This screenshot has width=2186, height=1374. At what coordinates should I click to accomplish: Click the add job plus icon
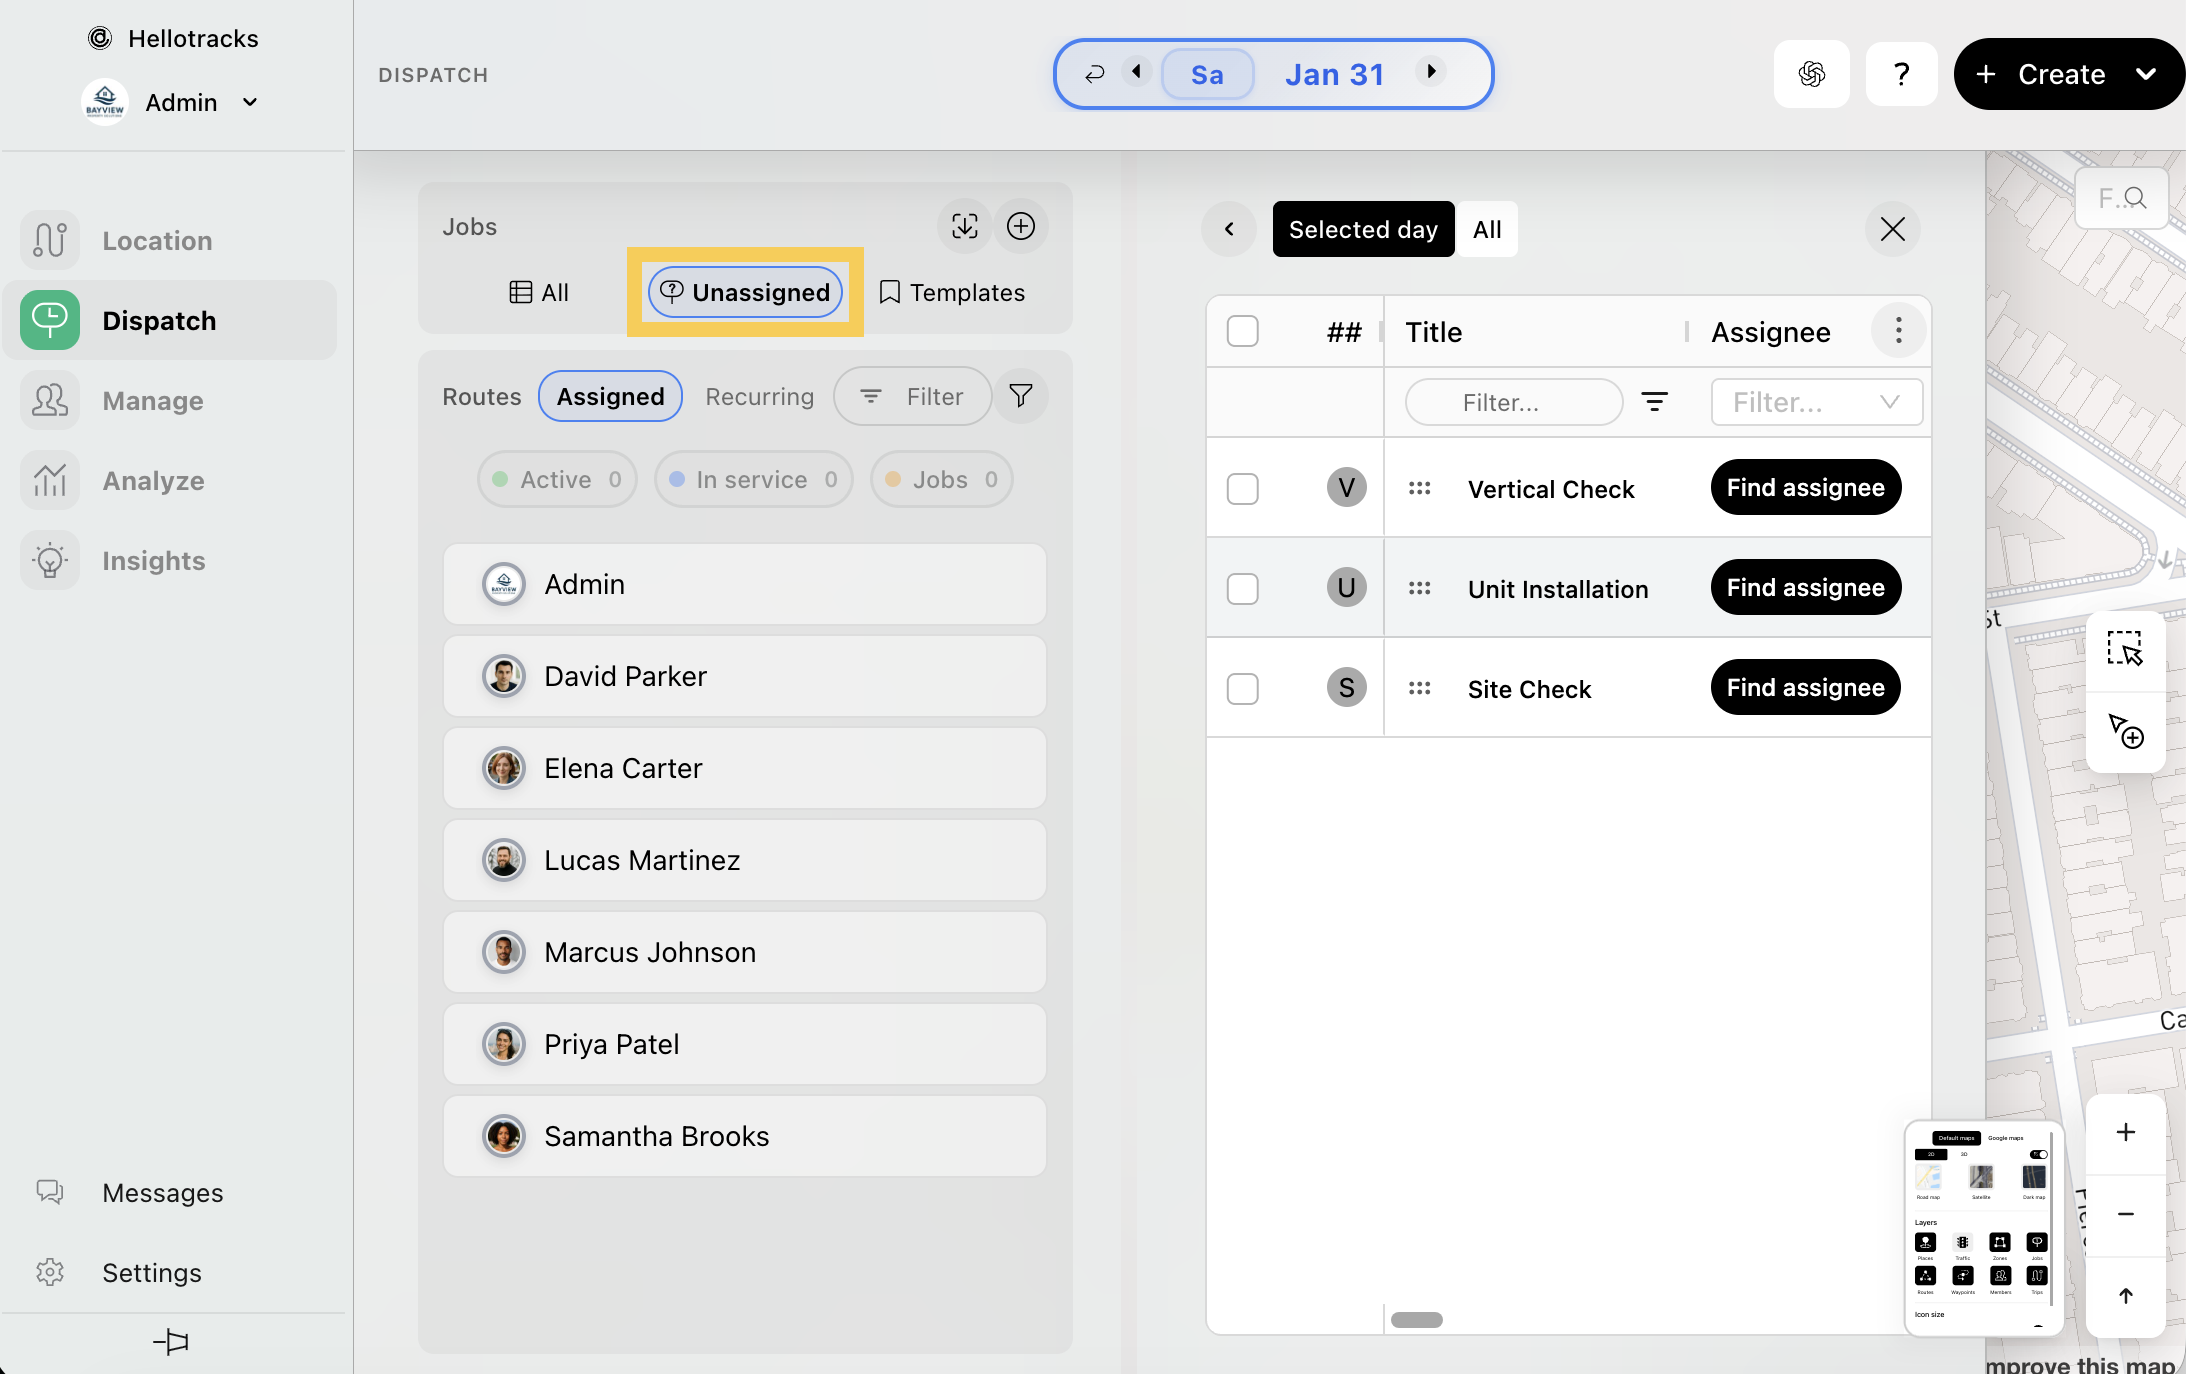1020,227
